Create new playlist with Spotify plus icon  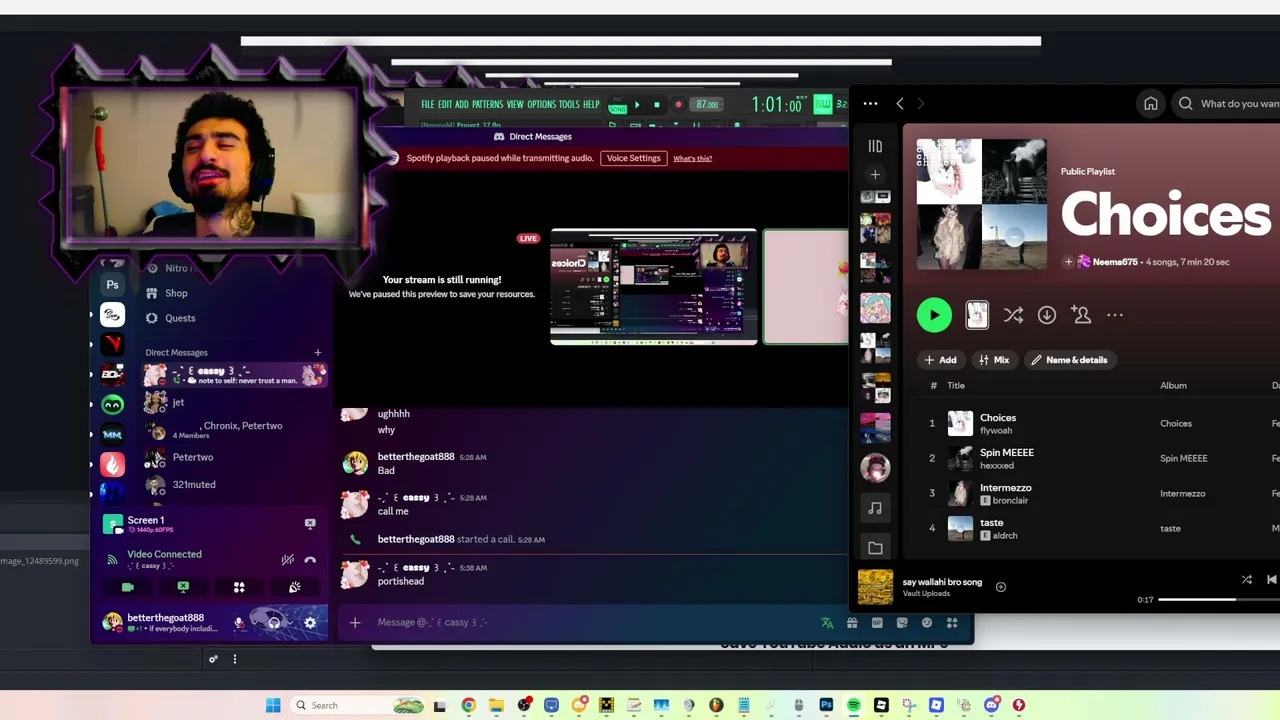(875, 175)
